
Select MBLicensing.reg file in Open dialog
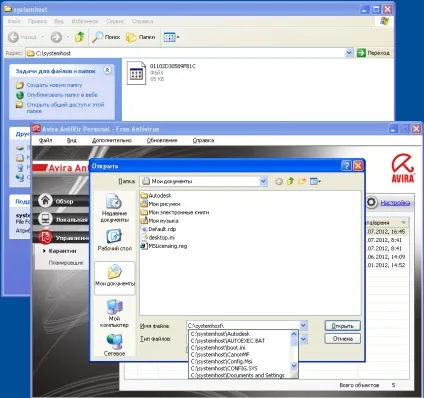tap(164, 246)
